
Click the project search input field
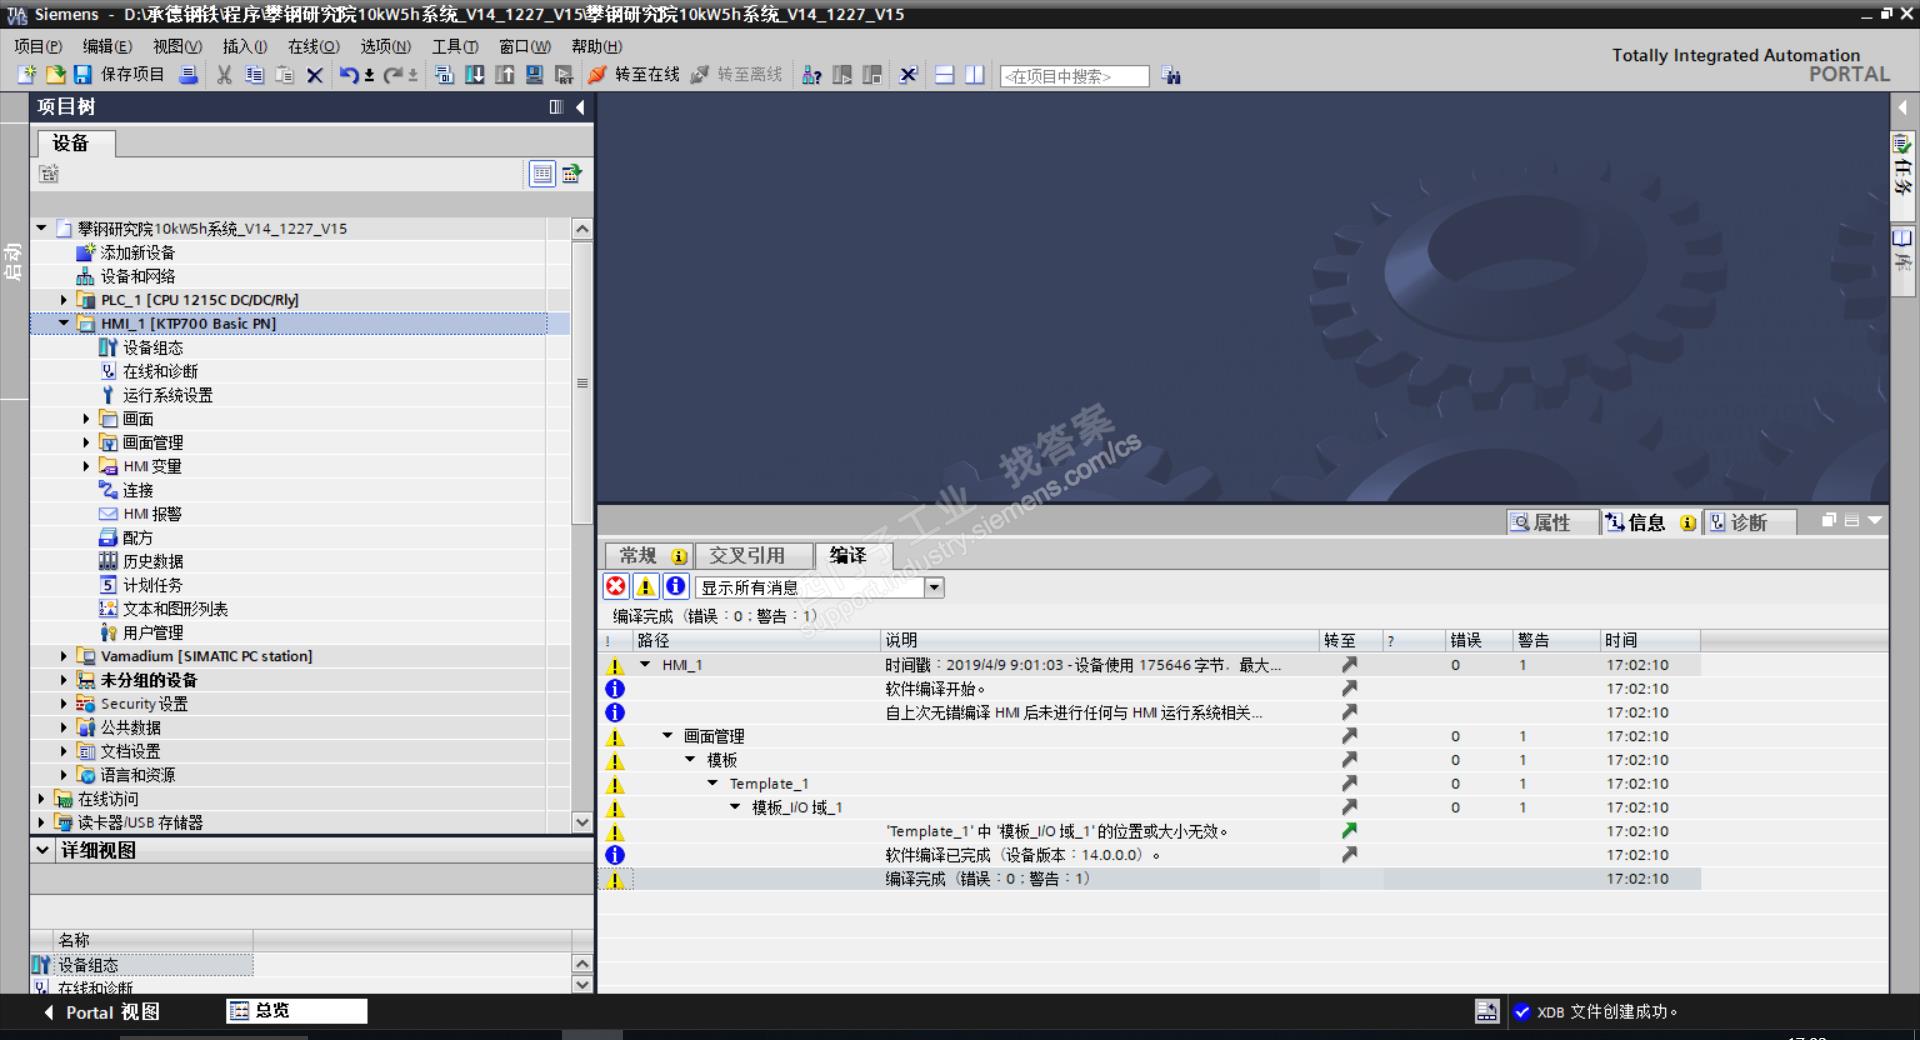tap(1074, 76)
